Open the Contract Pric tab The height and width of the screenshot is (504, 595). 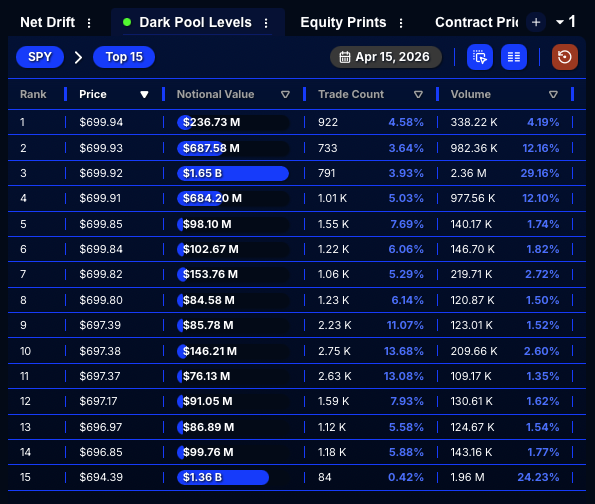point(477,22)
